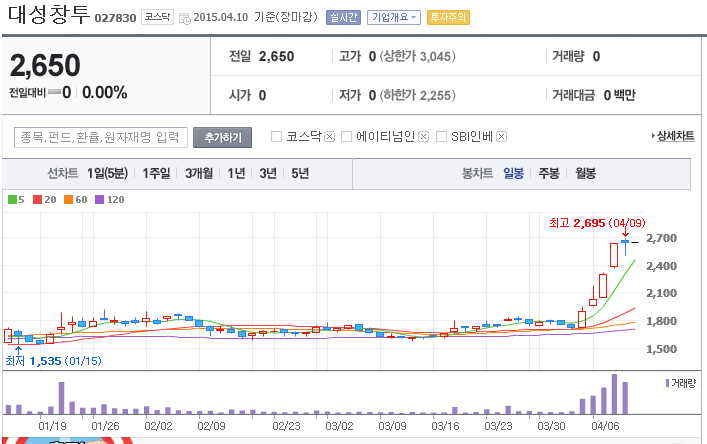Viewport: 707px width, 444px height.
Task: Click the 상한가 3,045 value
Action: 418,56
